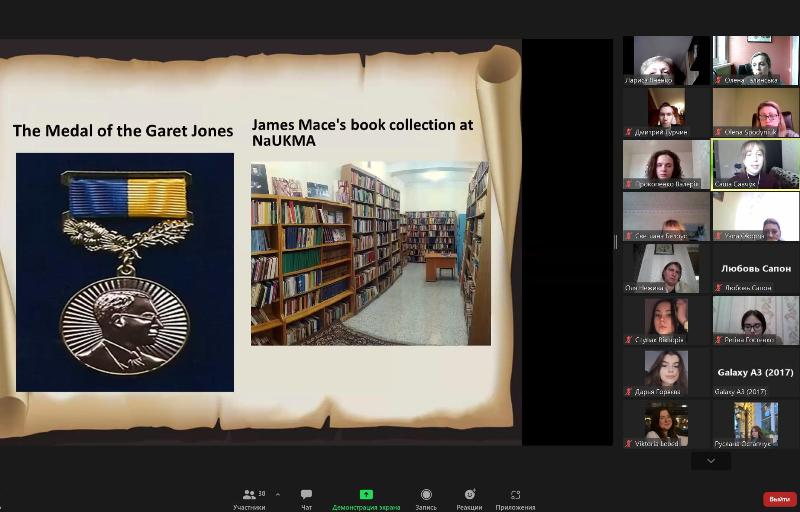Open the Реакции reactions menu
This screenshot has width=800, height=512.
click(x=469, y=498)
